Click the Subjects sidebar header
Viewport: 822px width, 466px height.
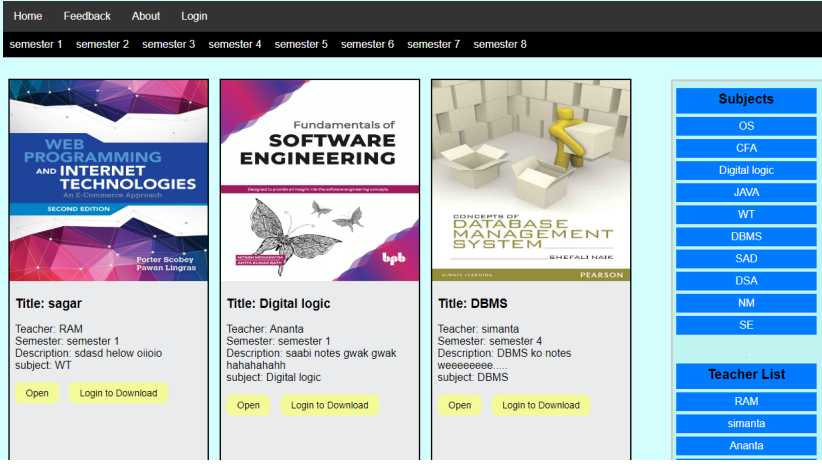[746, 100]
